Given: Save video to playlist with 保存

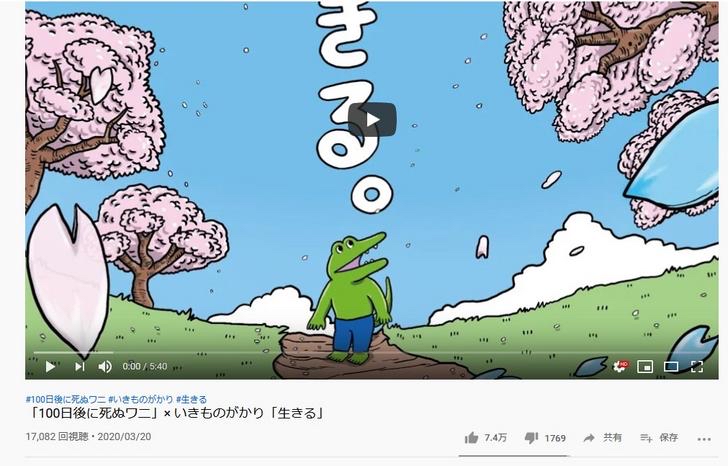Looking at the screenshot, I should pyautogui.click(x=659, y=438).
